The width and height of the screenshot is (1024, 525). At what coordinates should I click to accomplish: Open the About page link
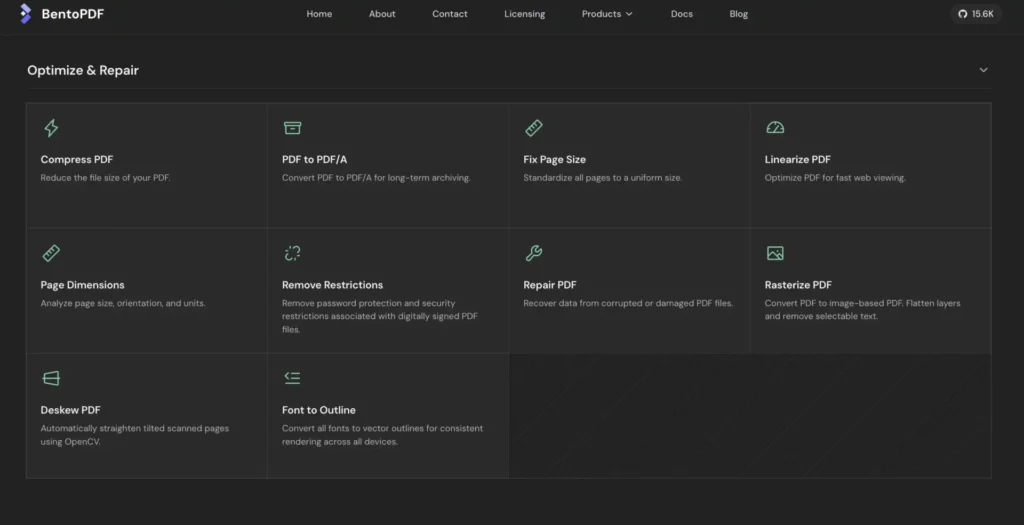tap(382, 14)
